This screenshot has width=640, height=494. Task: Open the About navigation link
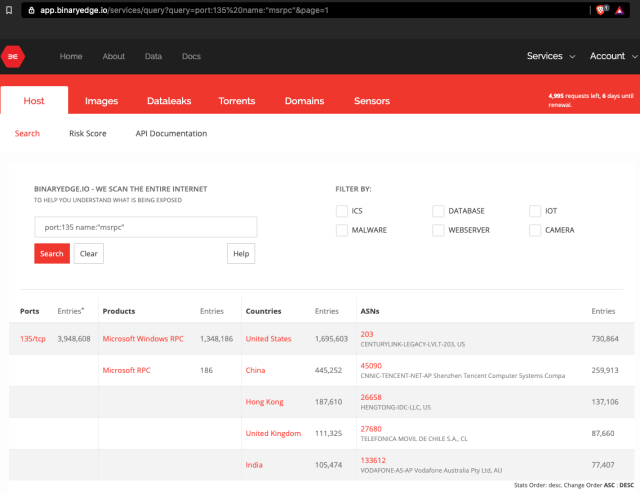pyautogui.click(x=113, y=56)
